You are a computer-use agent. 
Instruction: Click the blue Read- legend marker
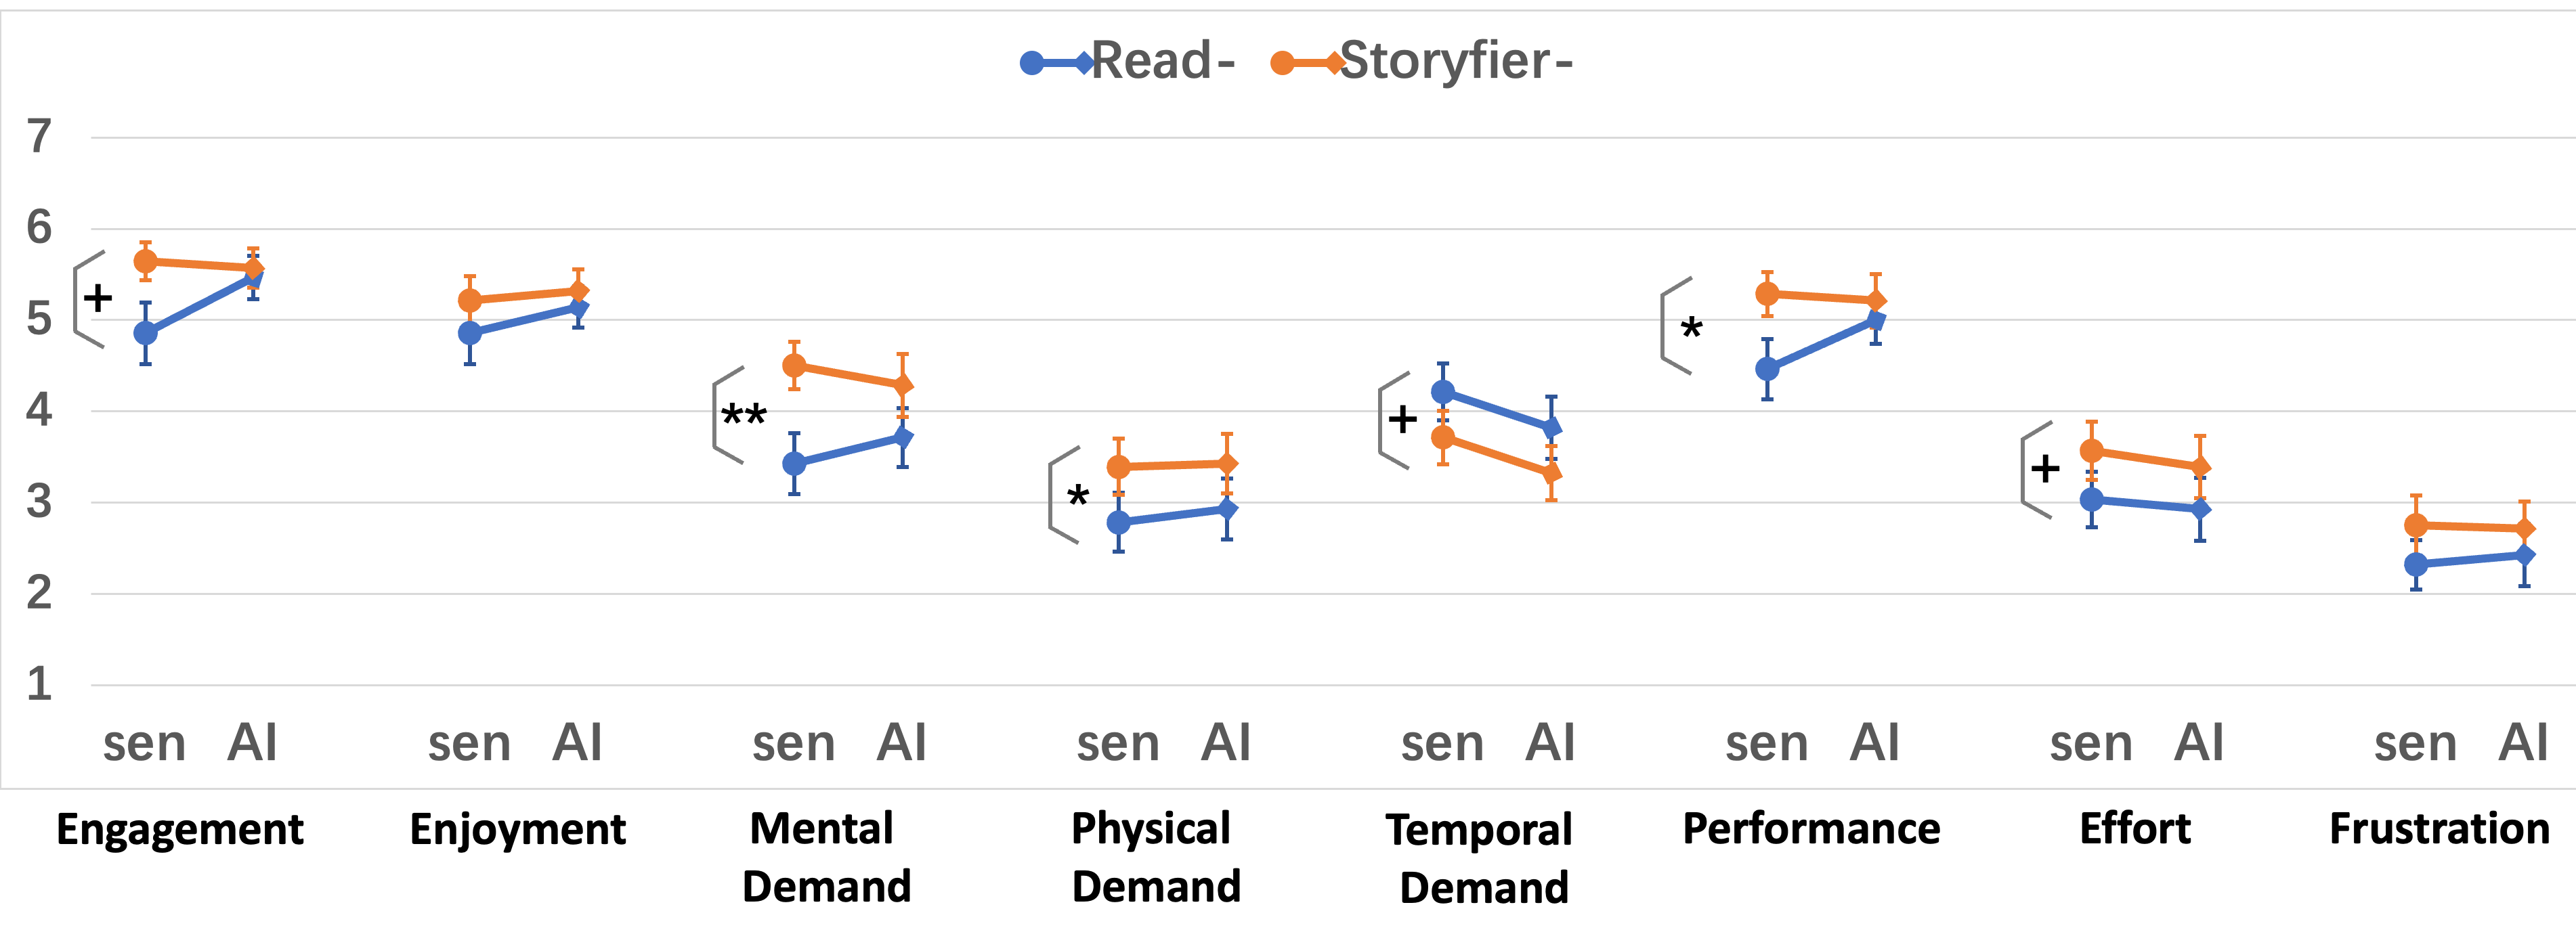[1056, 63]
